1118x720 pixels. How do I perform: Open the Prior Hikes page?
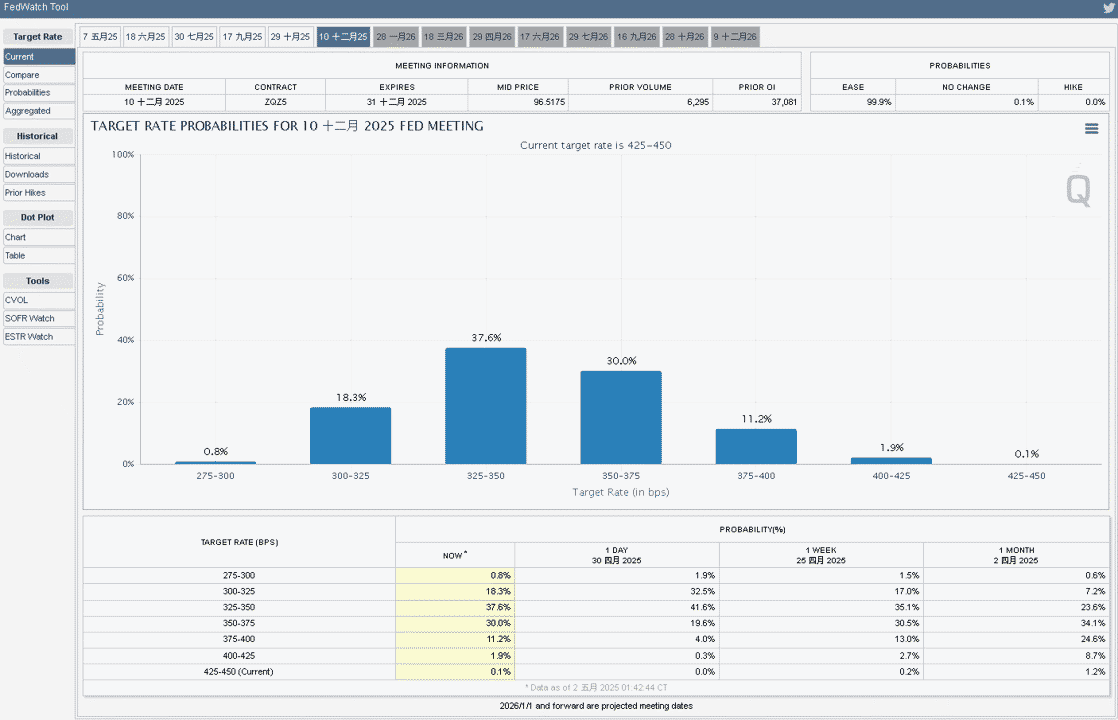39,193
